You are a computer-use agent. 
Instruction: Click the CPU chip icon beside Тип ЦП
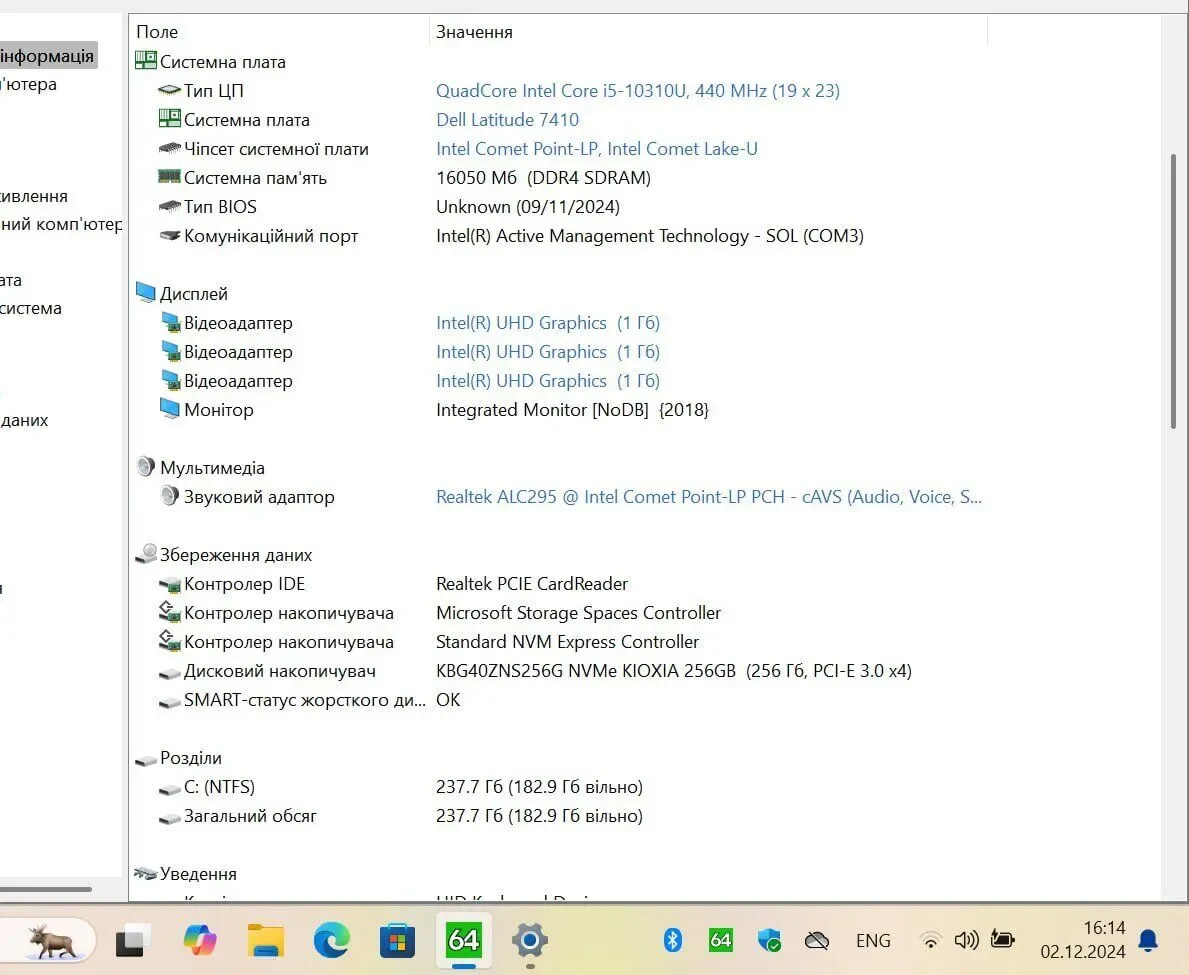click(169, 91)
